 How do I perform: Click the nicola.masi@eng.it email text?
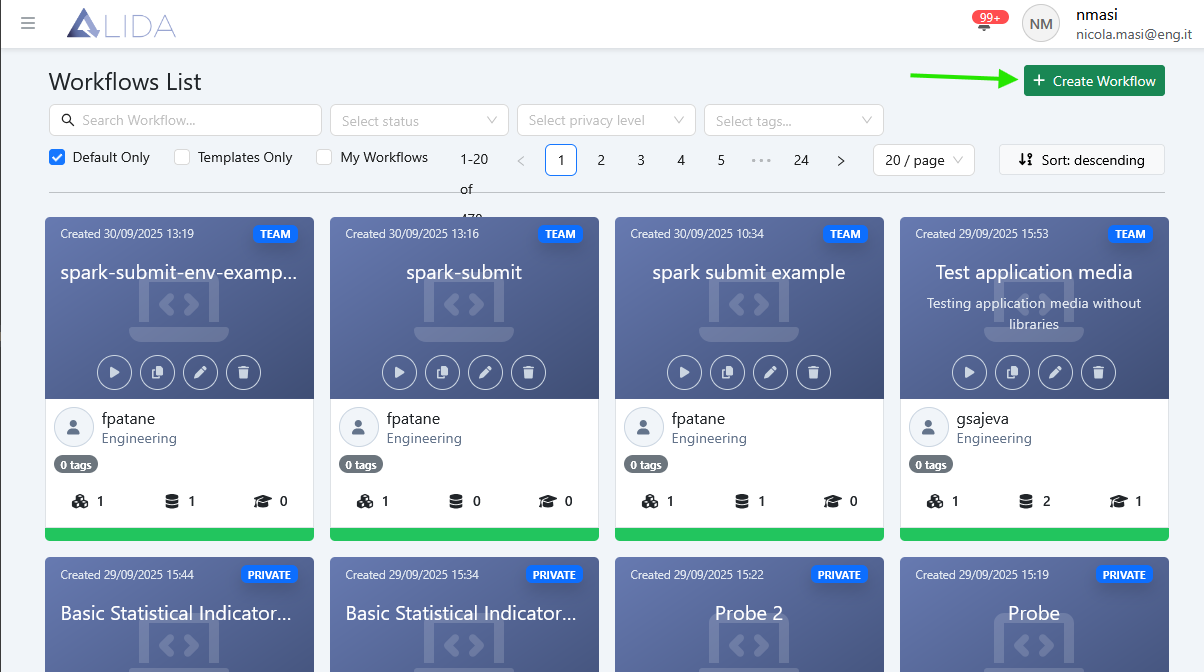1134,34
